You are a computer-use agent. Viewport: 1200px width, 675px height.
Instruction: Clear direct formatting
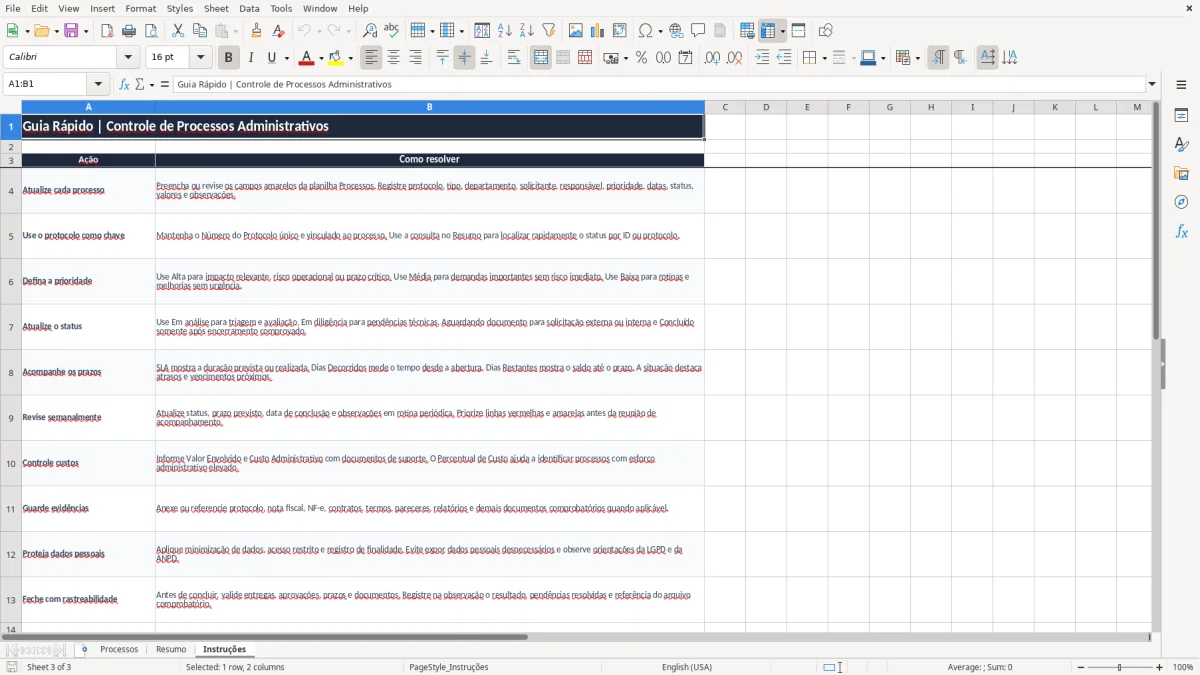(x=278, y=31)
